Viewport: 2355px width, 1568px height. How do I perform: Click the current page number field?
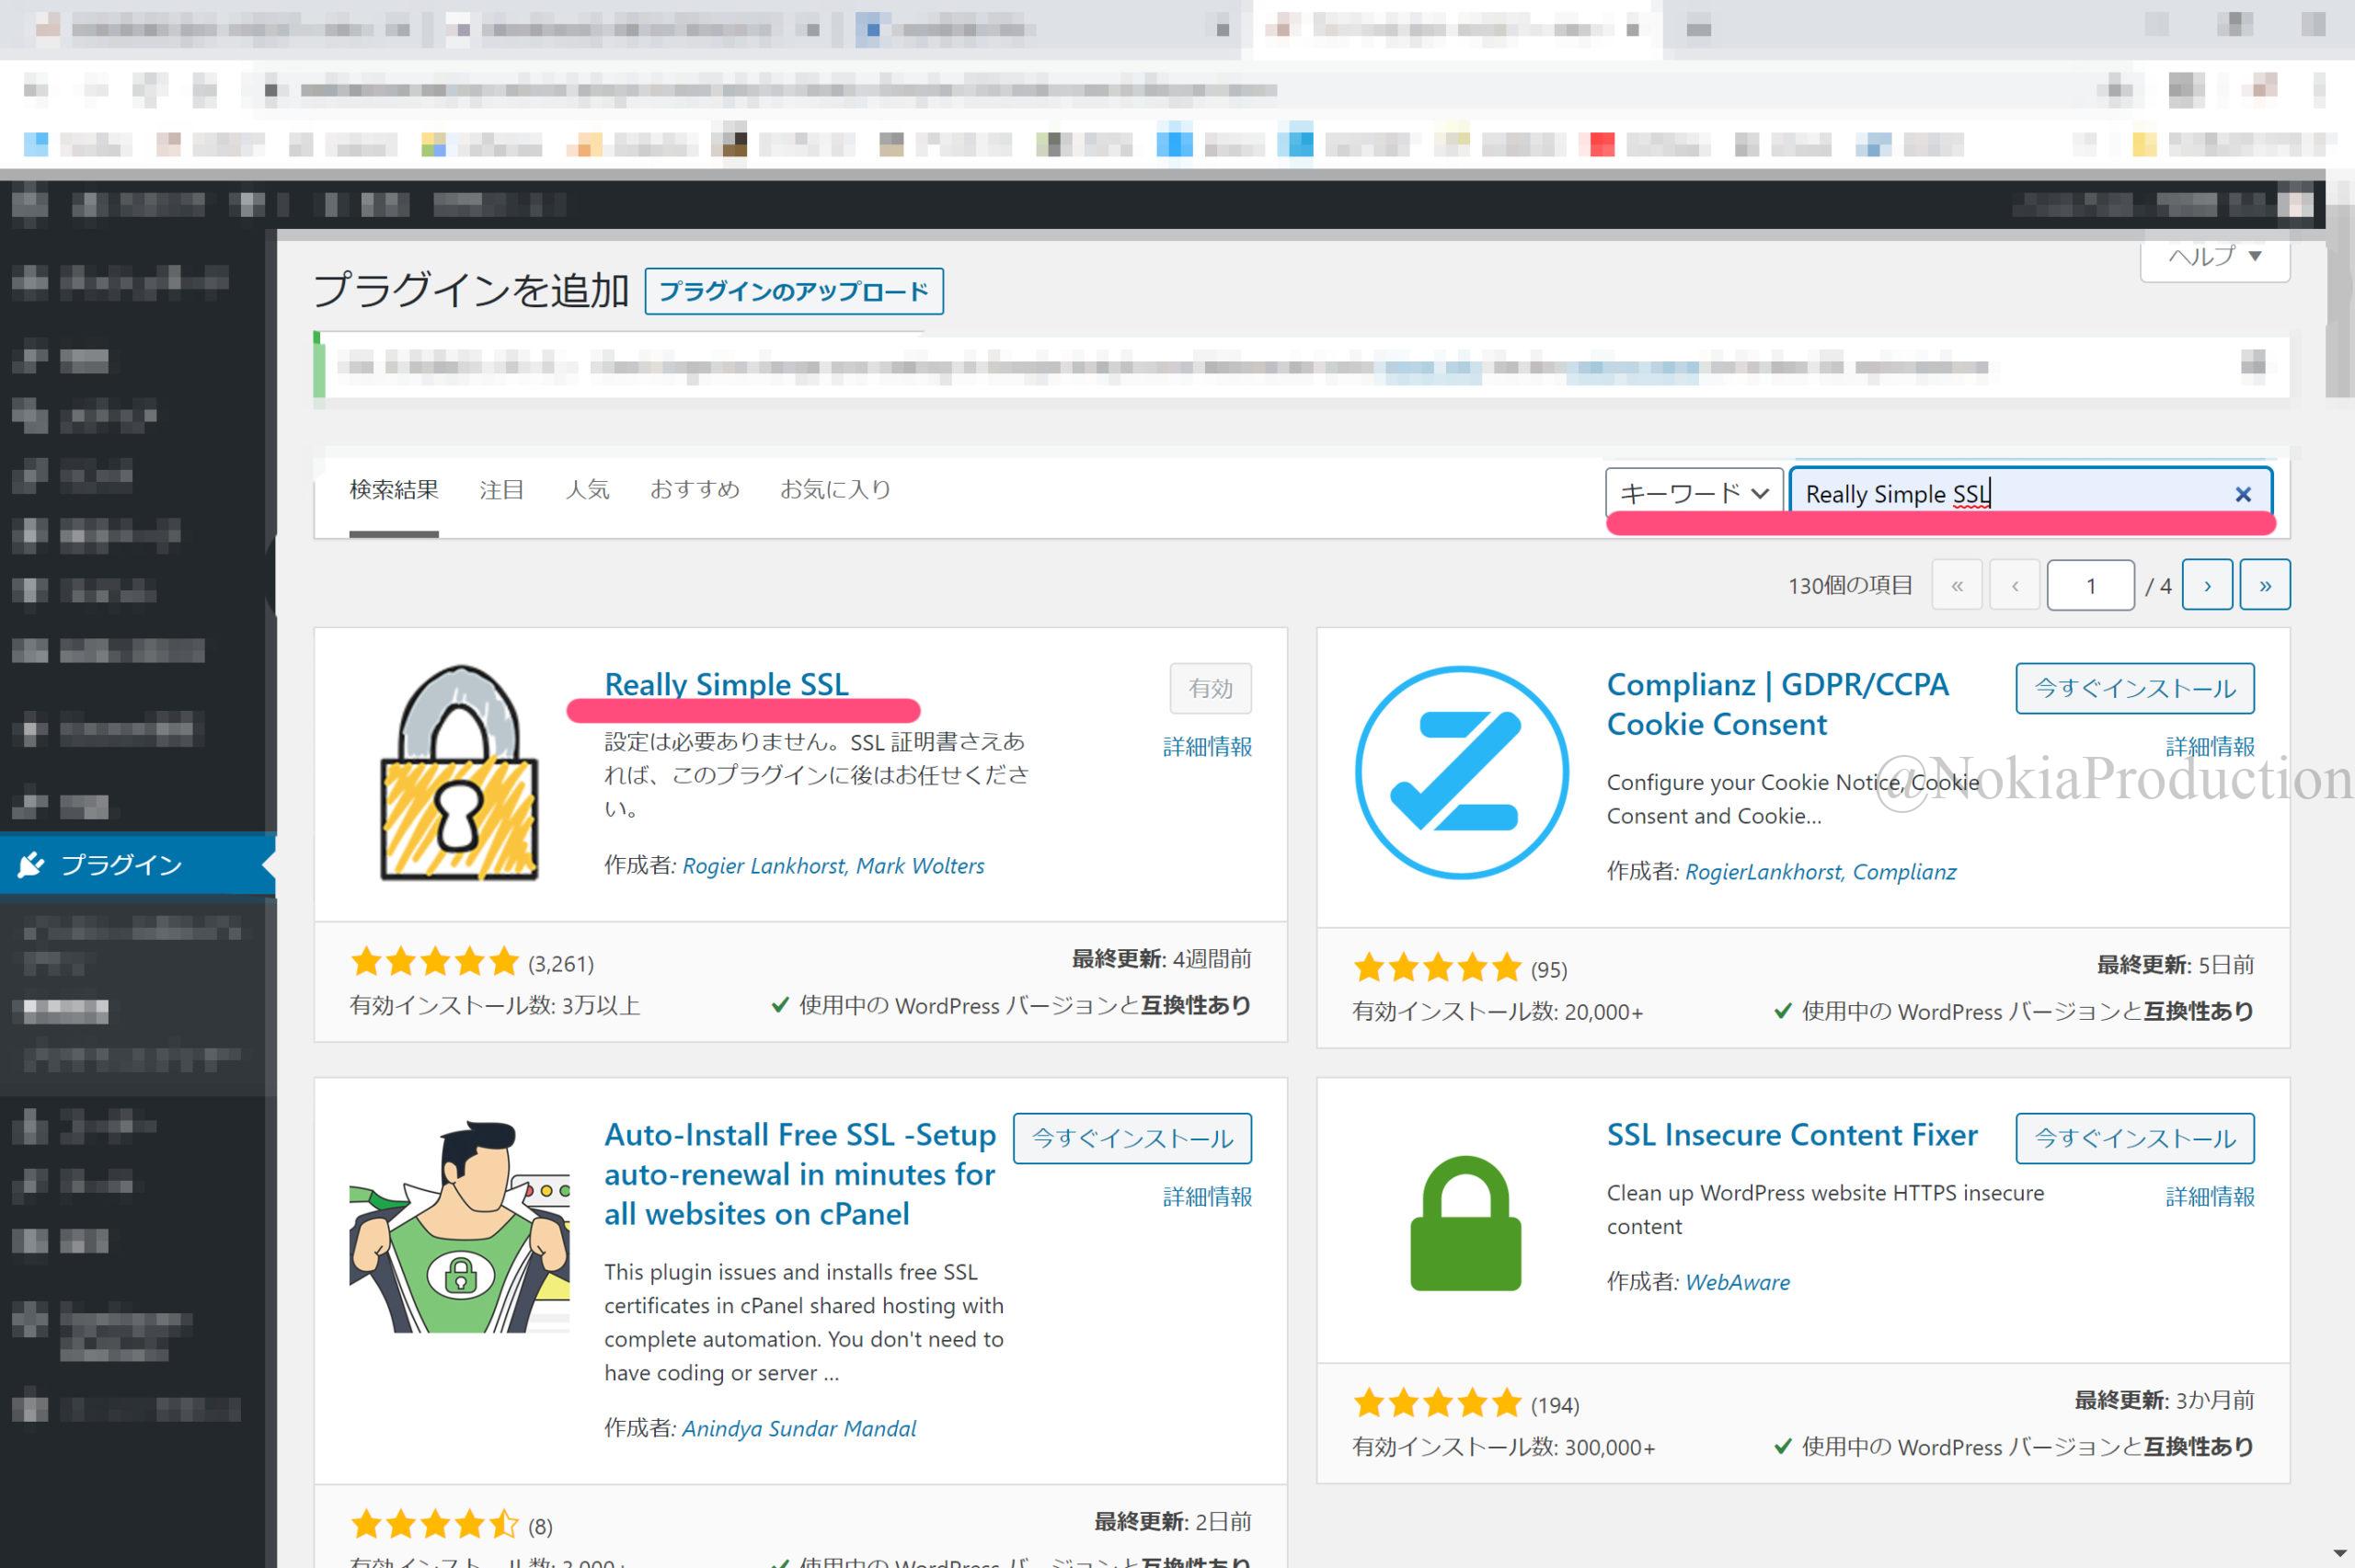point(2091,585)
